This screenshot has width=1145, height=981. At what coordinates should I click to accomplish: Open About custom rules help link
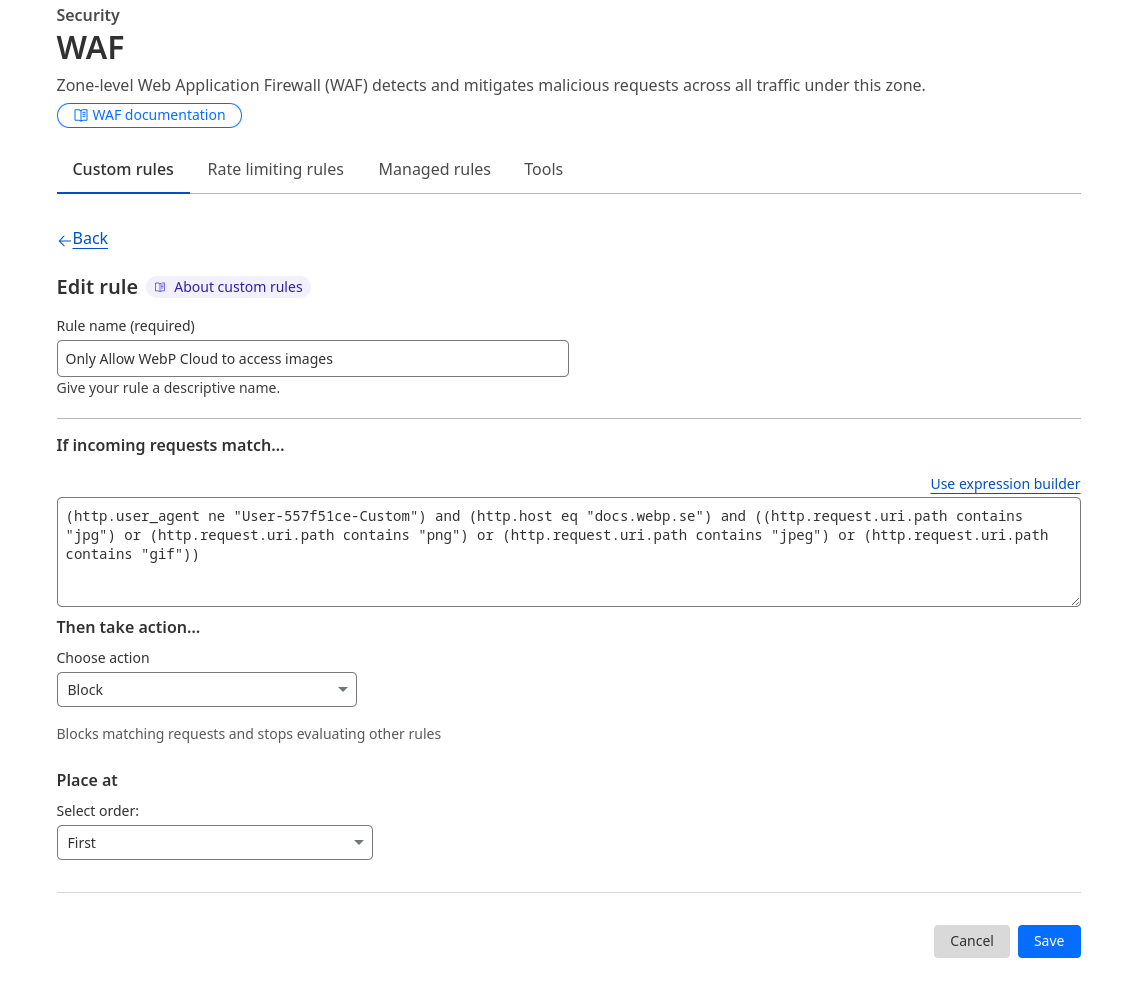(229, 287)
